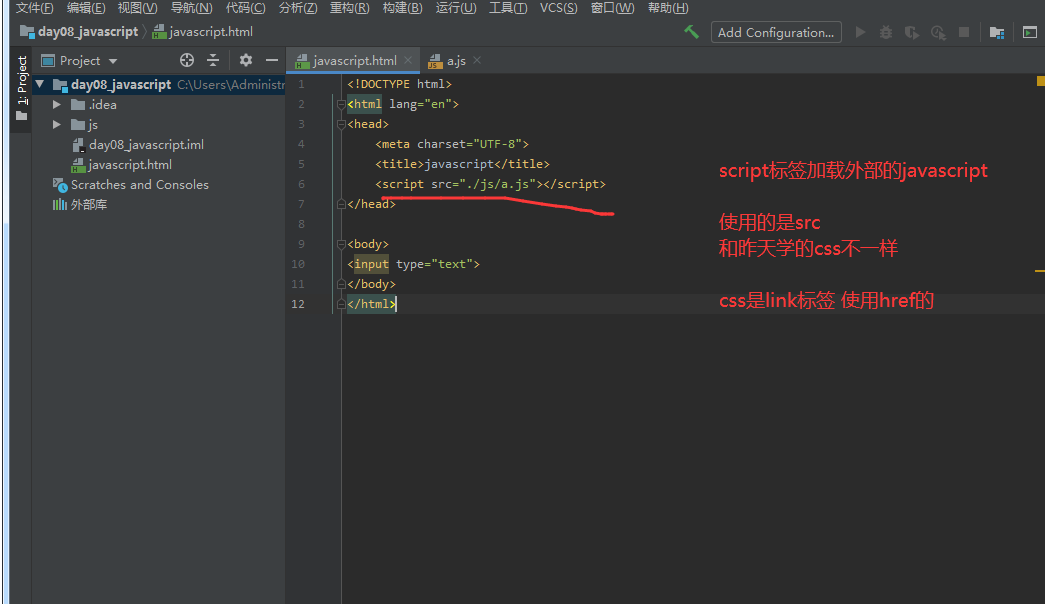Open the 导航(N) menu

pos(191,8)
